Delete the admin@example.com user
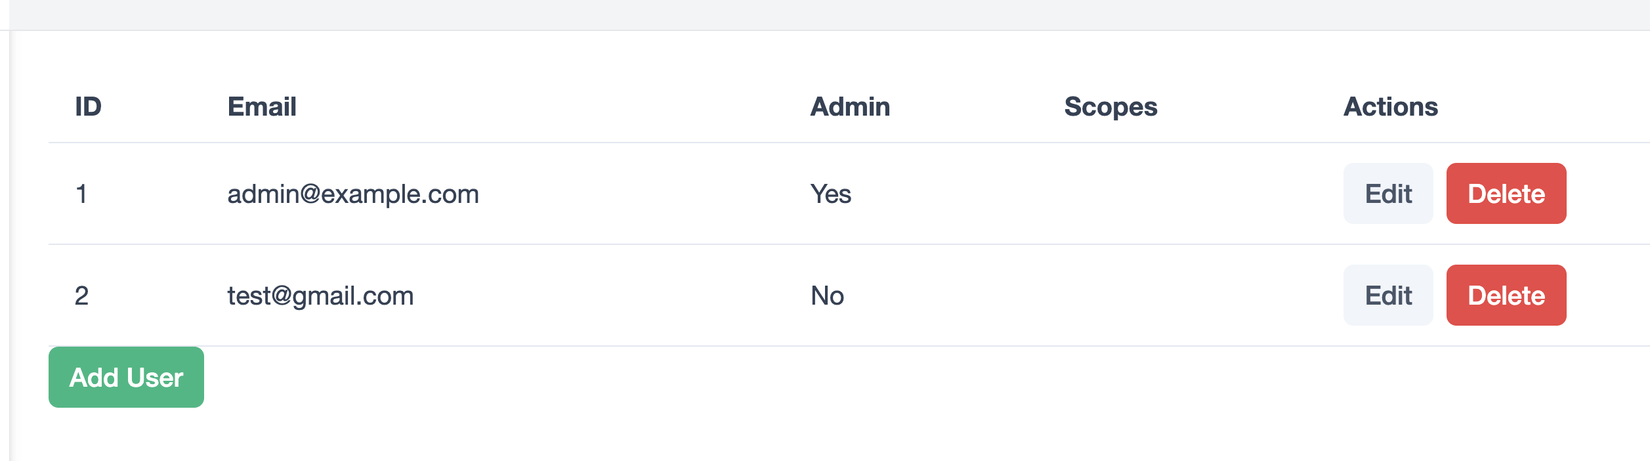 1505,194
